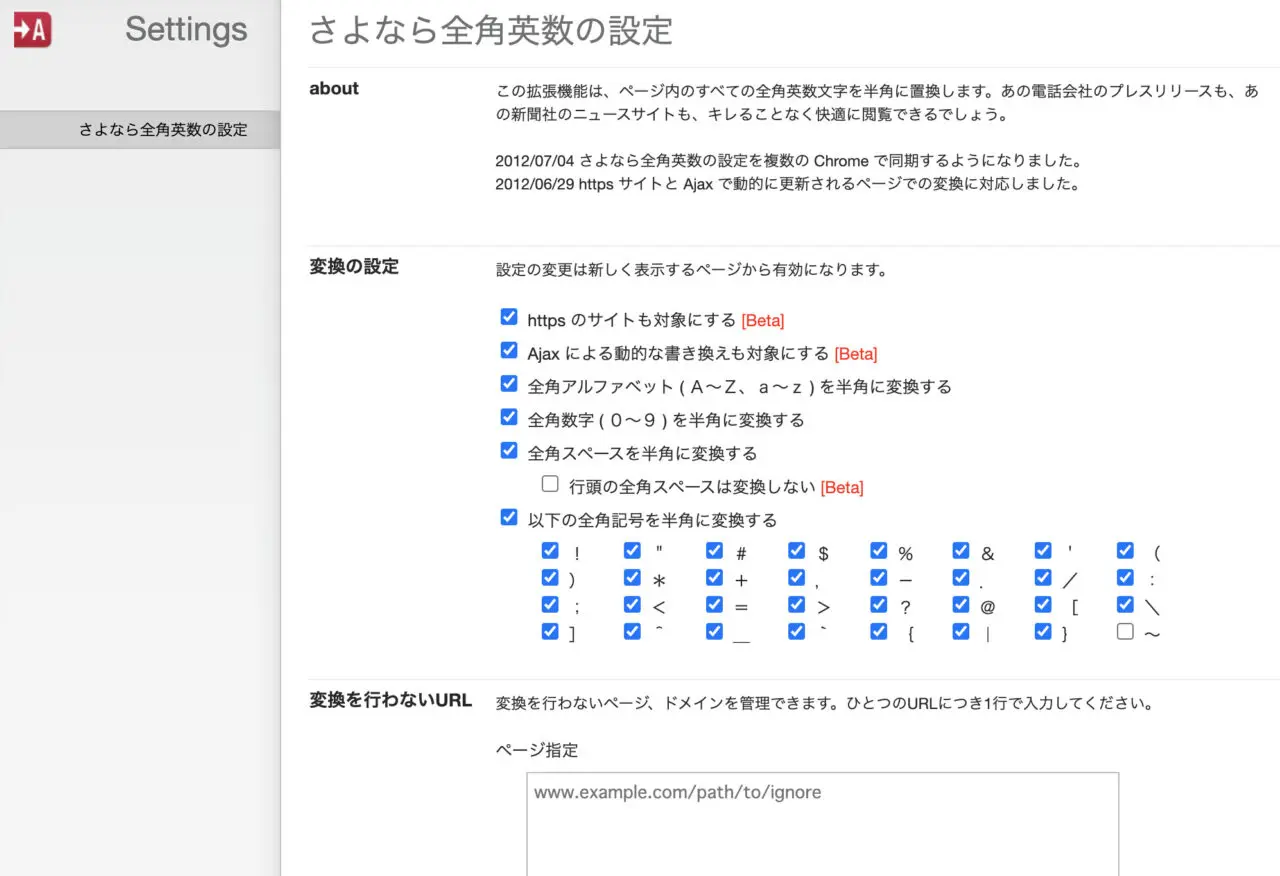Click the www.example.com ignore-URL text area
Screen dimensions: 1280x876
[x=820, y=820]
